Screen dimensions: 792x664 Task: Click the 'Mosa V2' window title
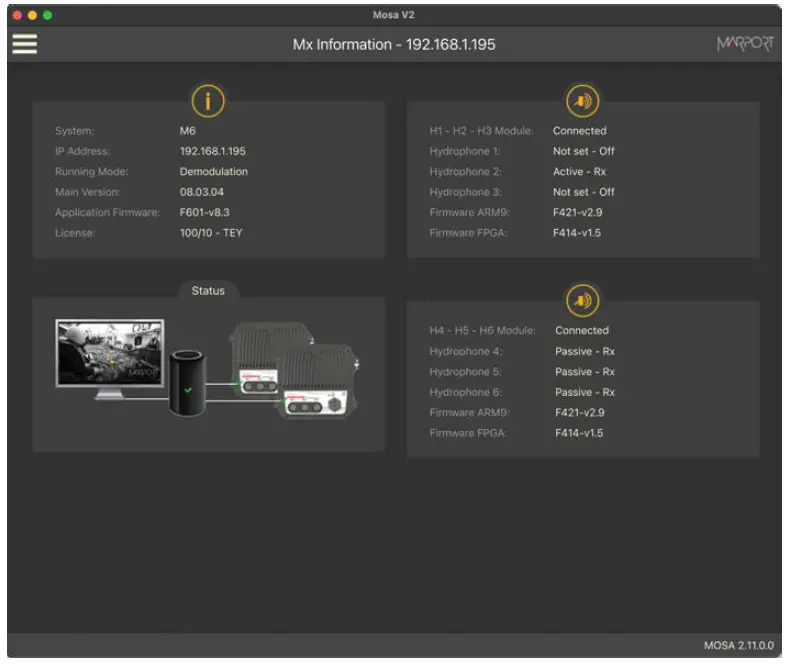[394, 15]
